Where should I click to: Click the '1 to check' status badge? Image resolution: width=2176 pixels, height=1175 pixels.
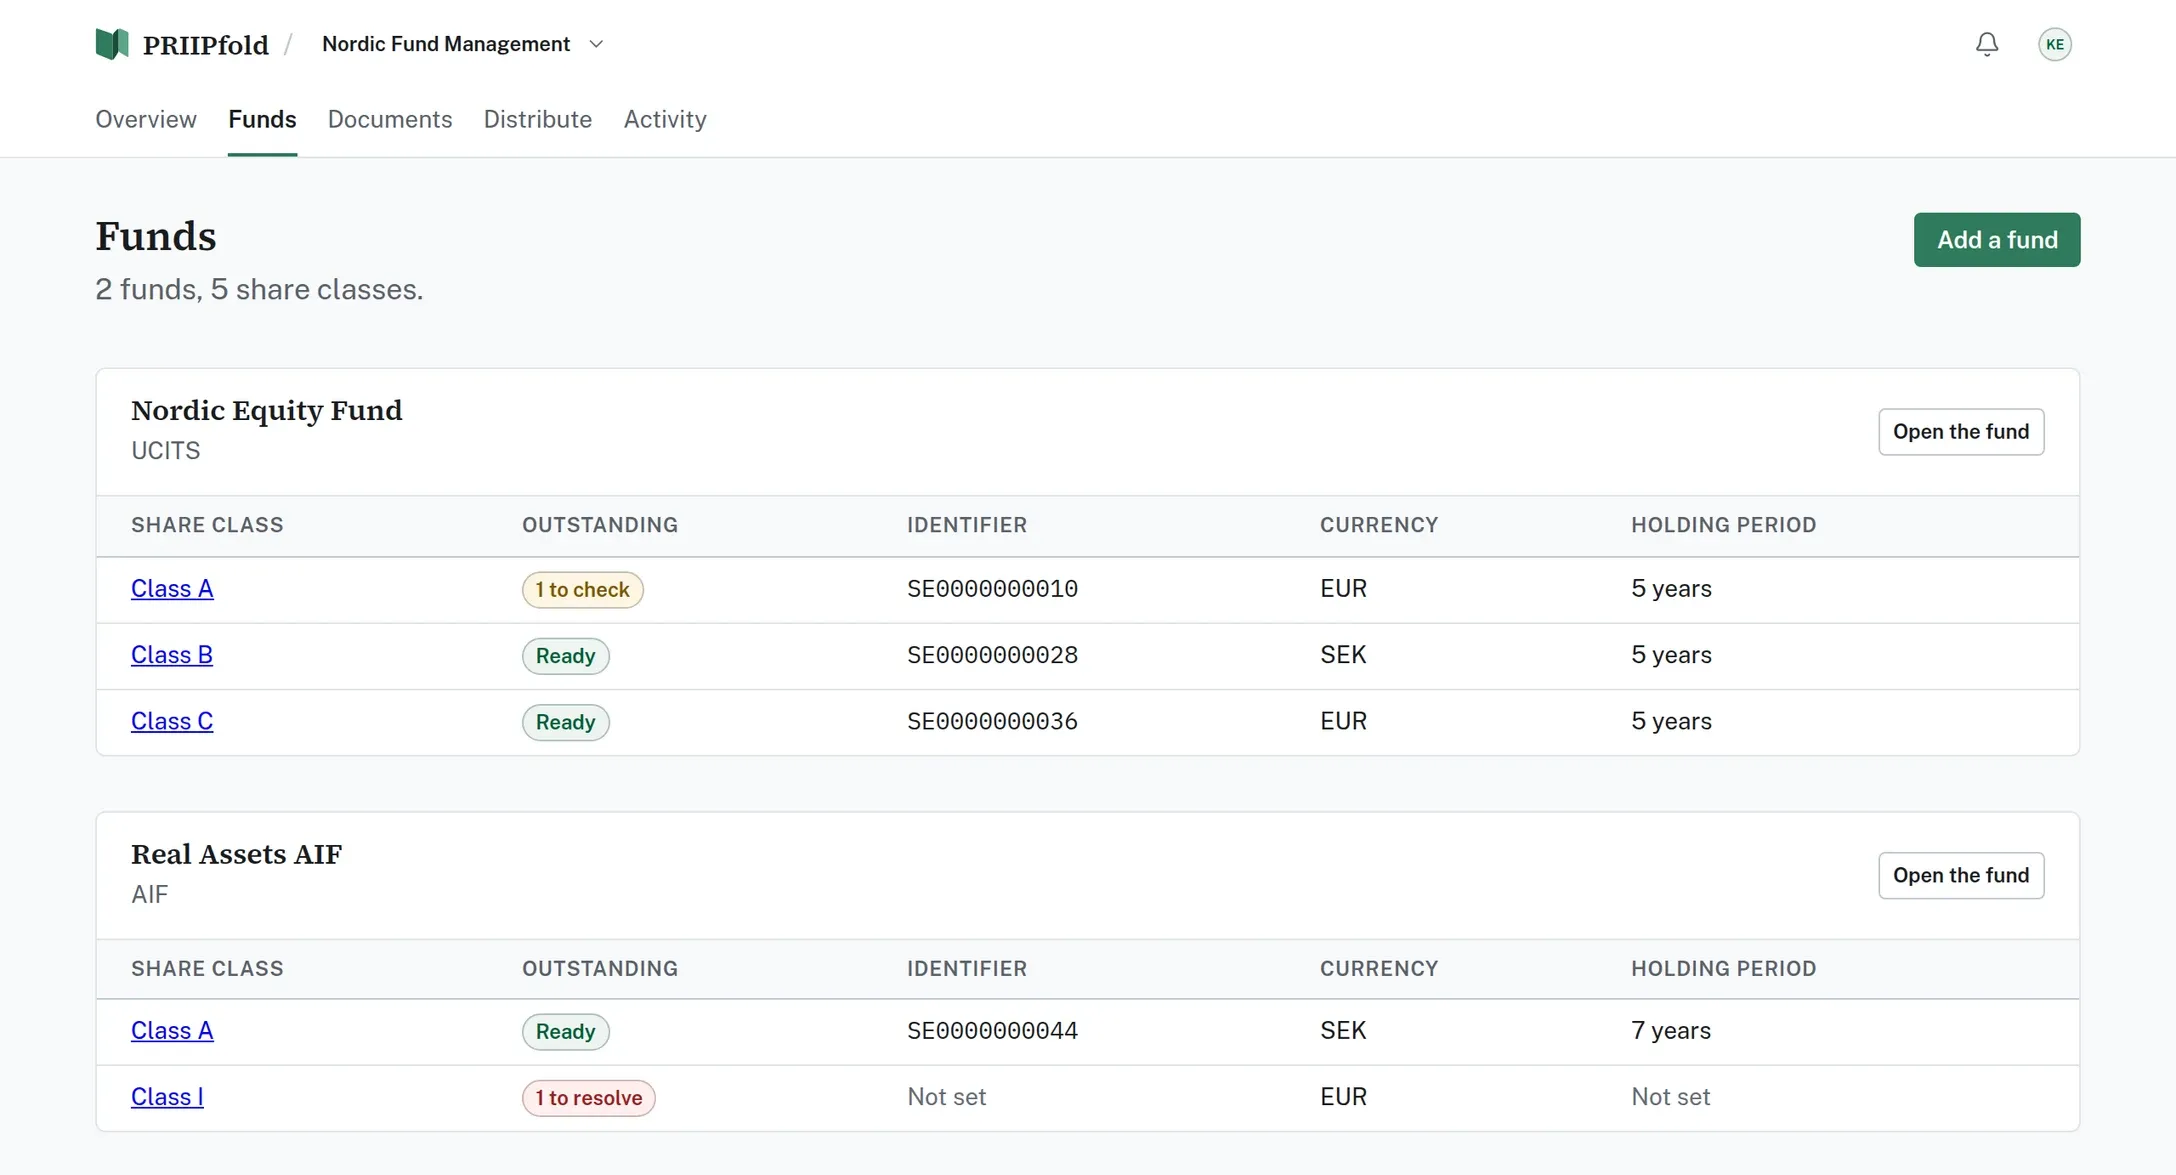(x=582, y=590)
